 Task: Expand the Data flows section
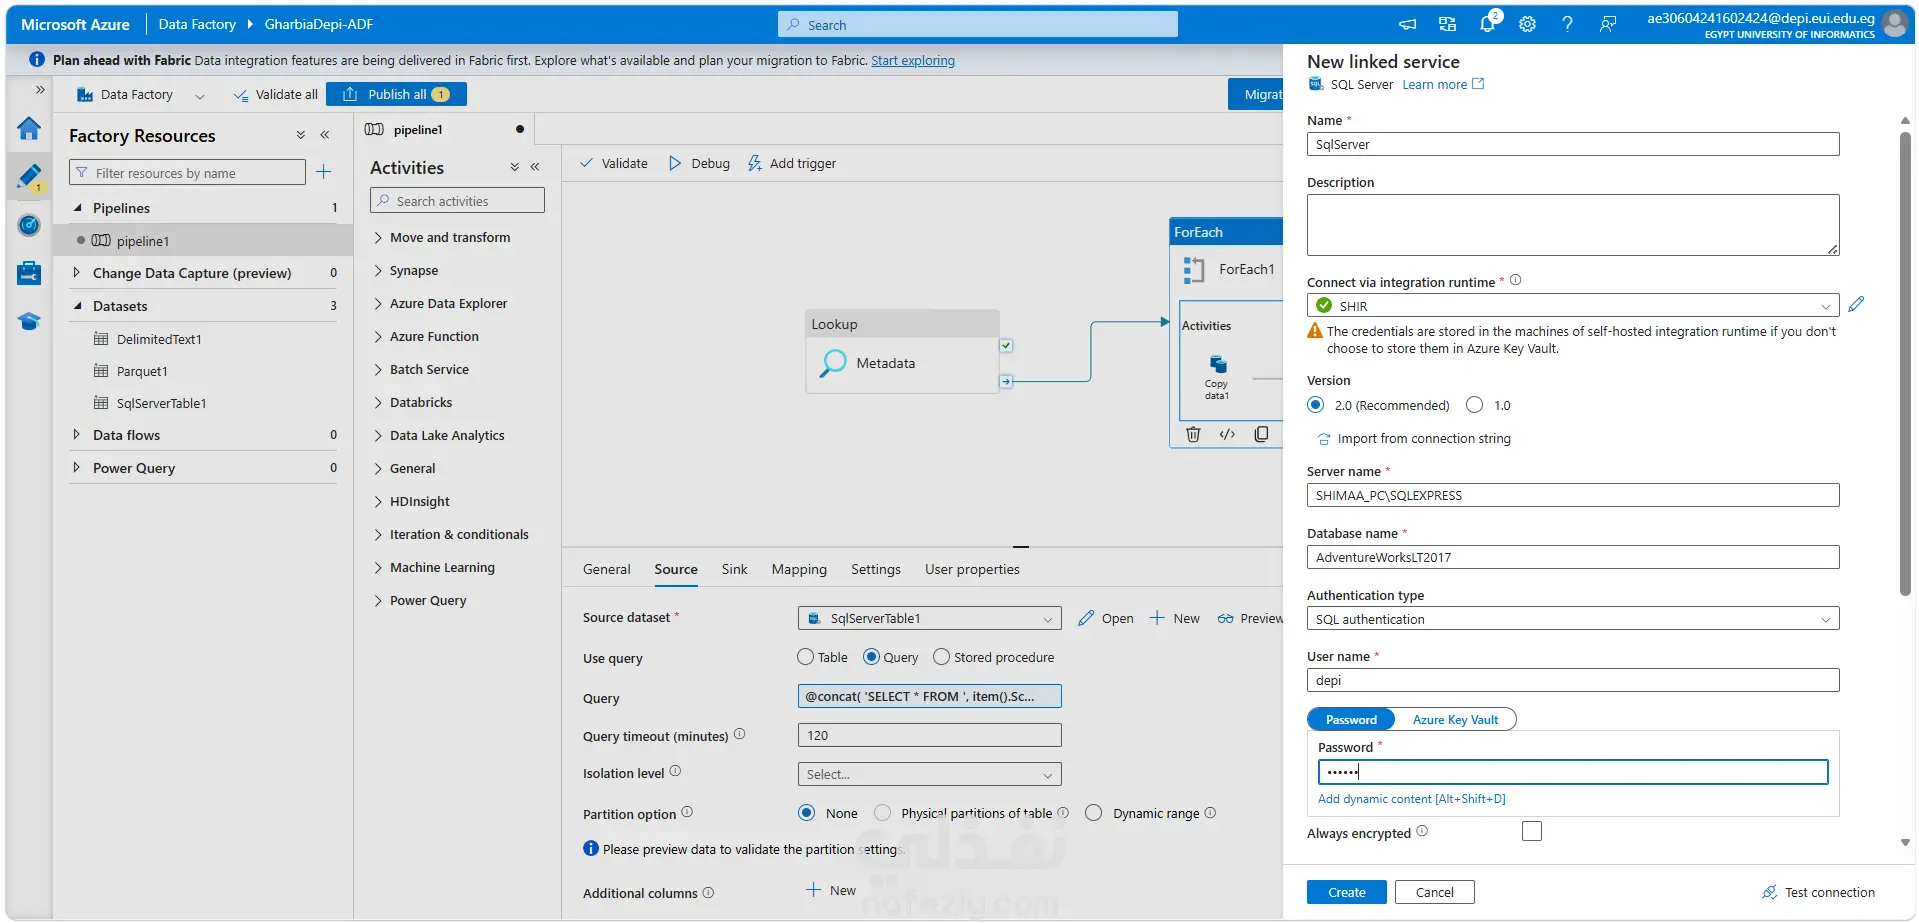(77, 435)
